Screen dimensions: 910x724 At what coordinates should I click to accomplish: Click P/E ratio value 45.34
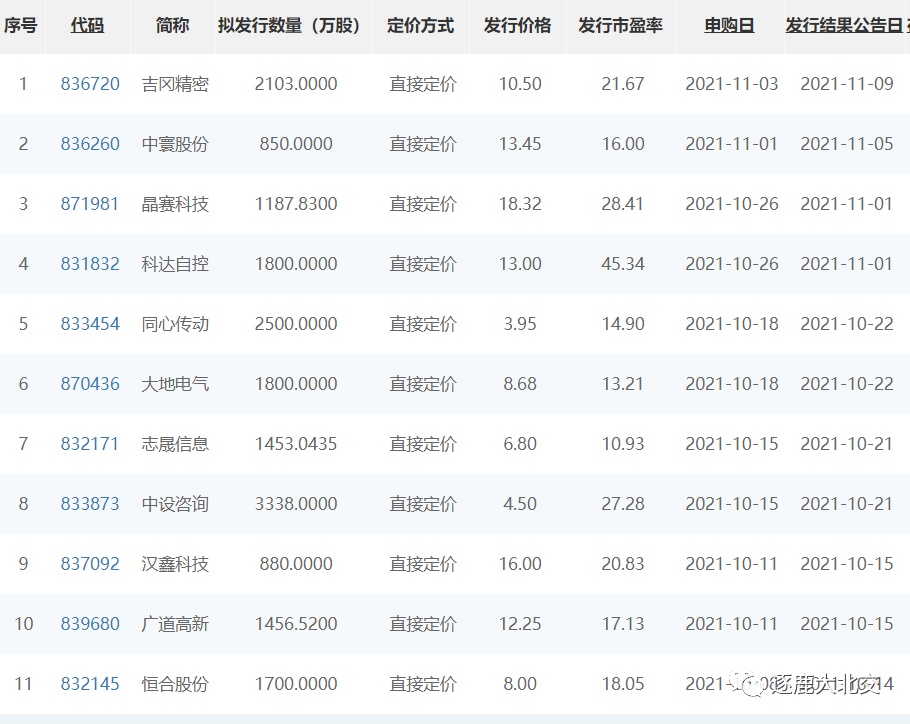623,264
